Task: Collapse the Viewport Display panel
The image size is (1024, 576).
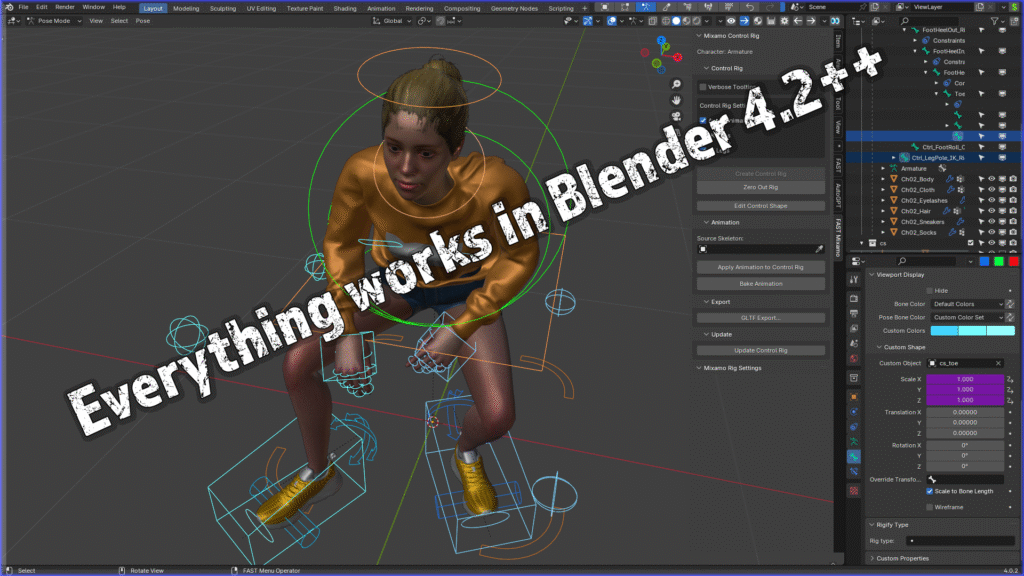Action: 872,275
